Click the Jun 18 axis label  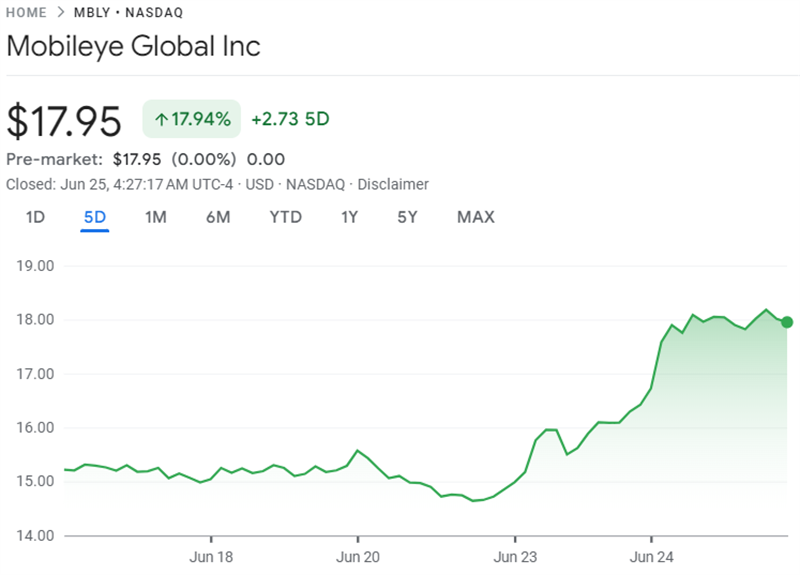pyautogui.click(x=211, y=557)
